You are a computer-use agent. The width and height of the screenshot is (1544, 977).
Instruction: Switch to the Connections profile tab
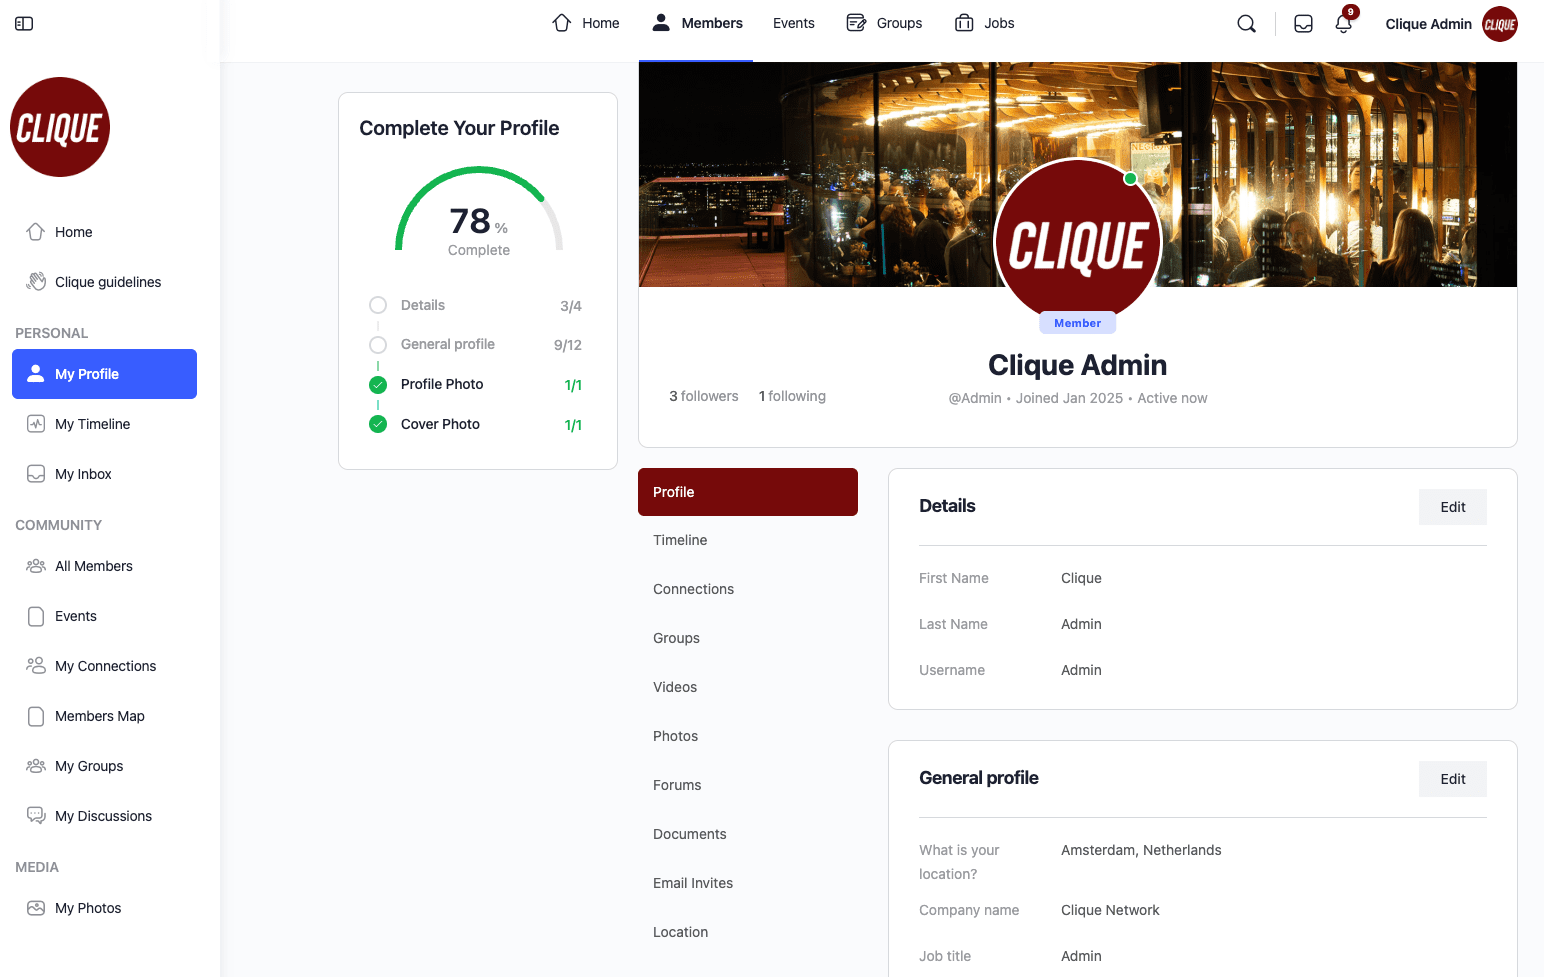point(693,589)
